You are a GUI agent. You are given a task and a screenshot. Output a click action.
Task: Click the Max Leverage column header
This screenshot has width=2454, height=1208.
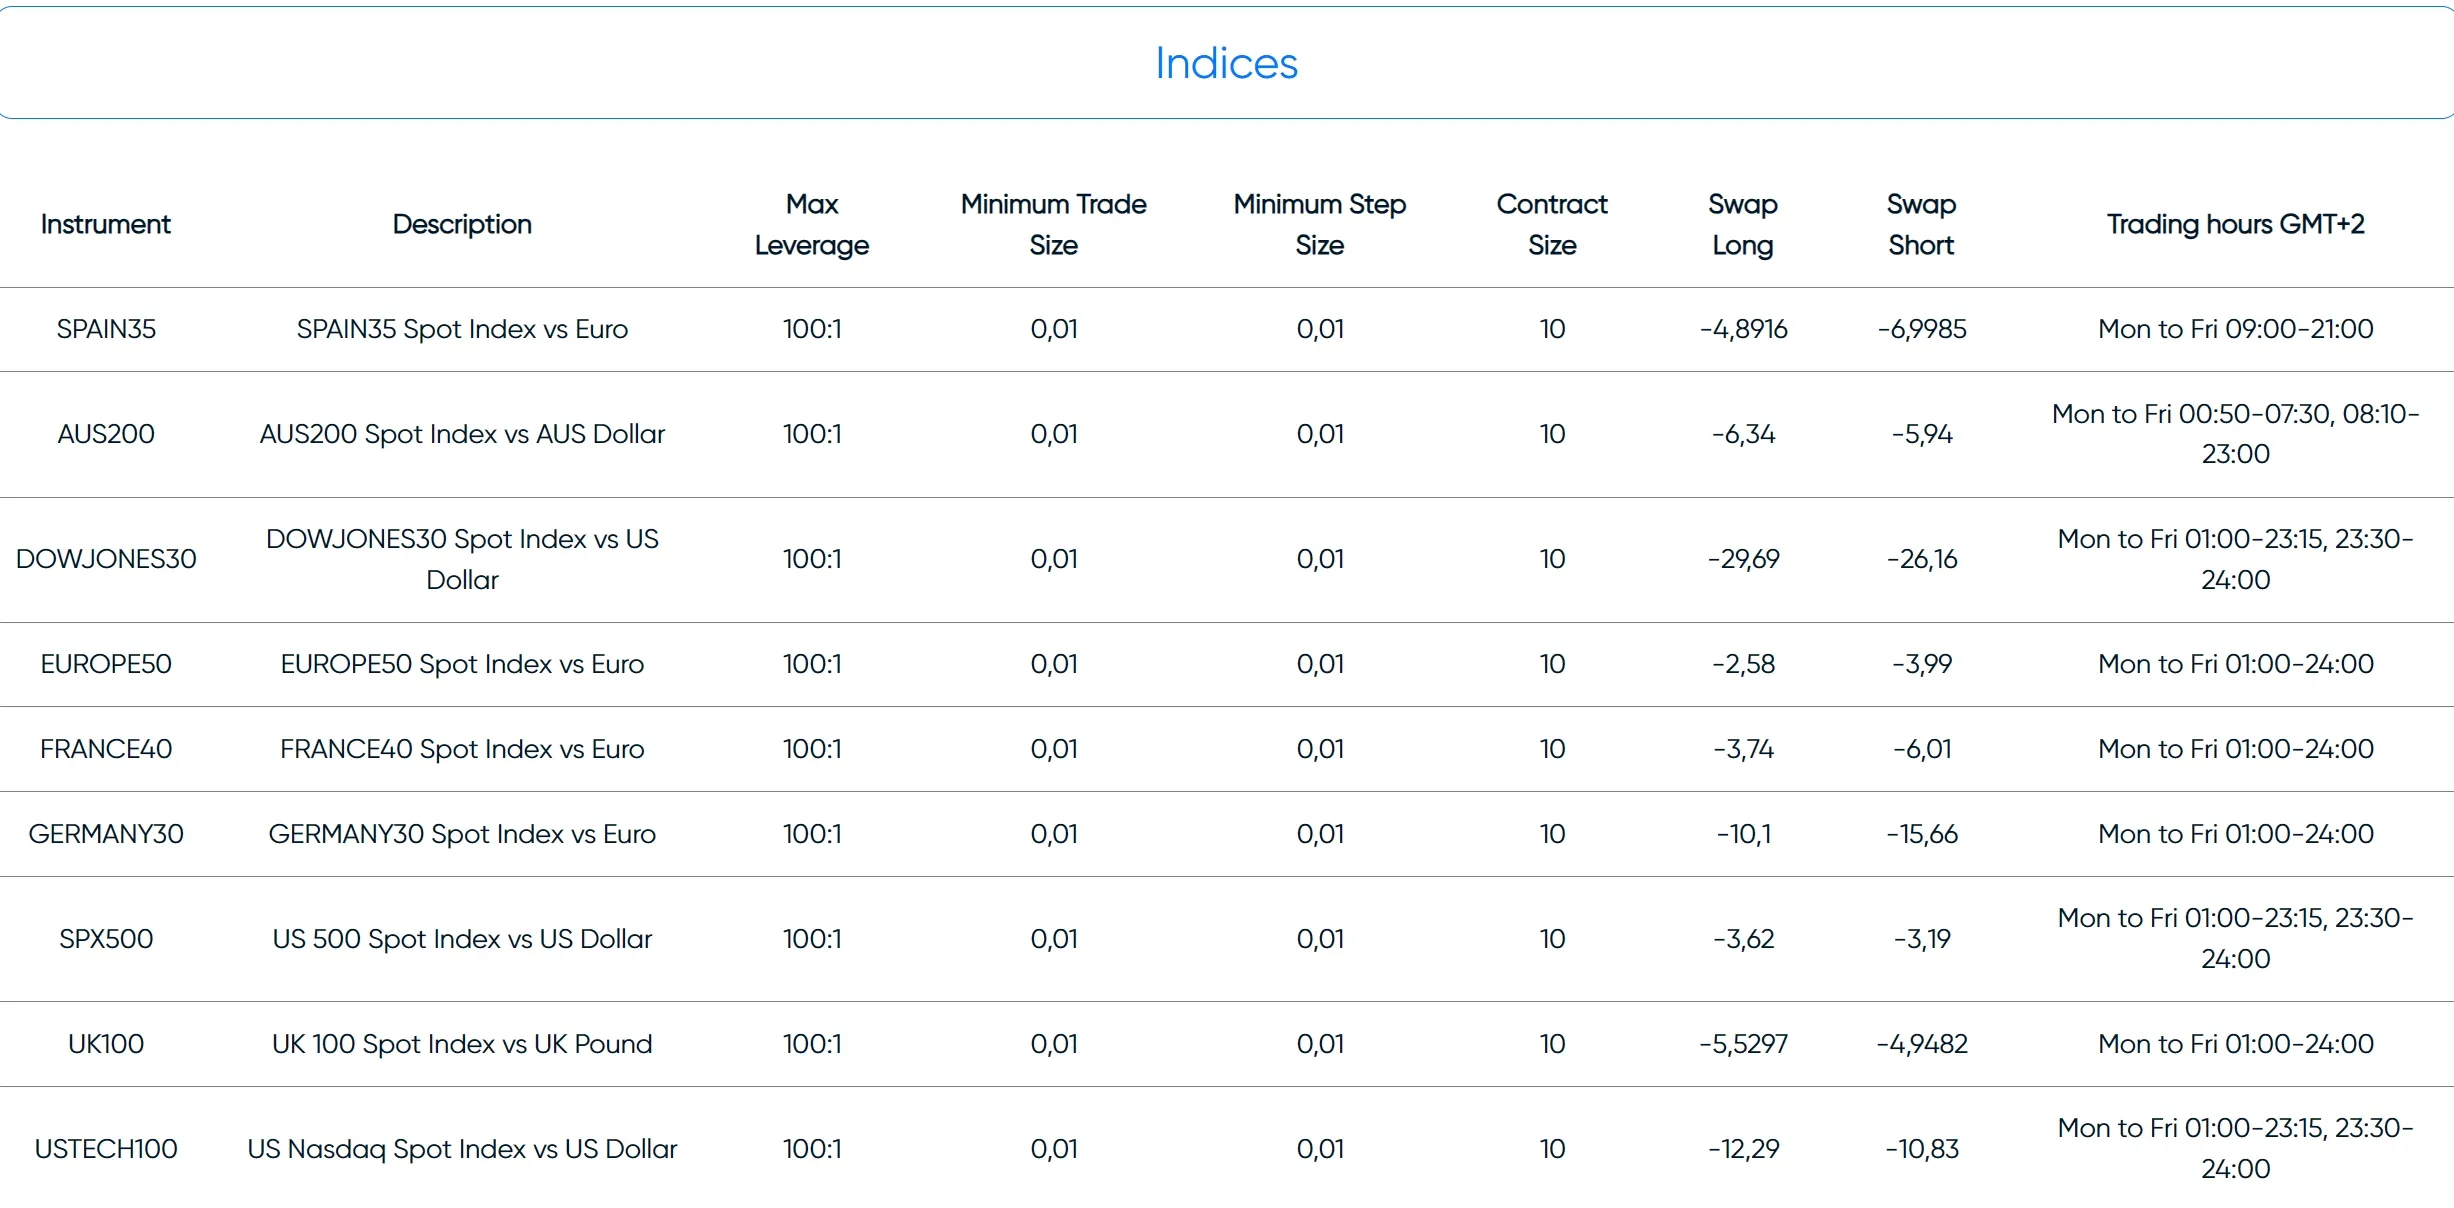click(x=812, y=224)
